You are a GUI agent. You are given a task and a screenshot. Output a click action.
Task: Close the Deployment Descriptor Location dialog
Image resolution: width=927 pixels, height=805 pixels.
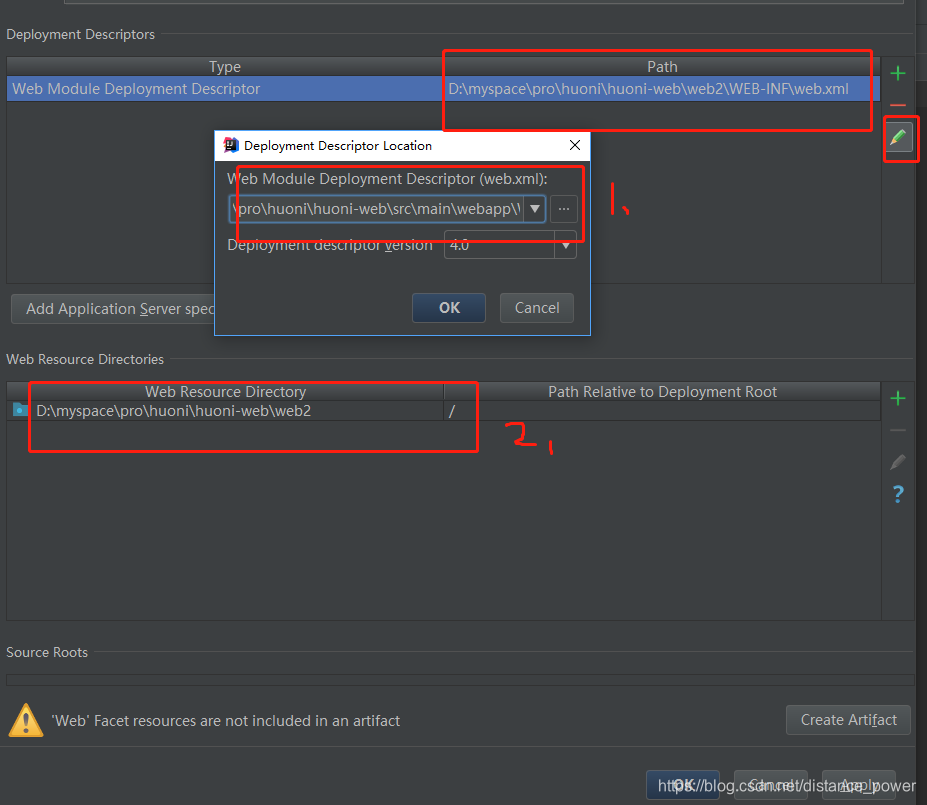(x=575, y=145)
